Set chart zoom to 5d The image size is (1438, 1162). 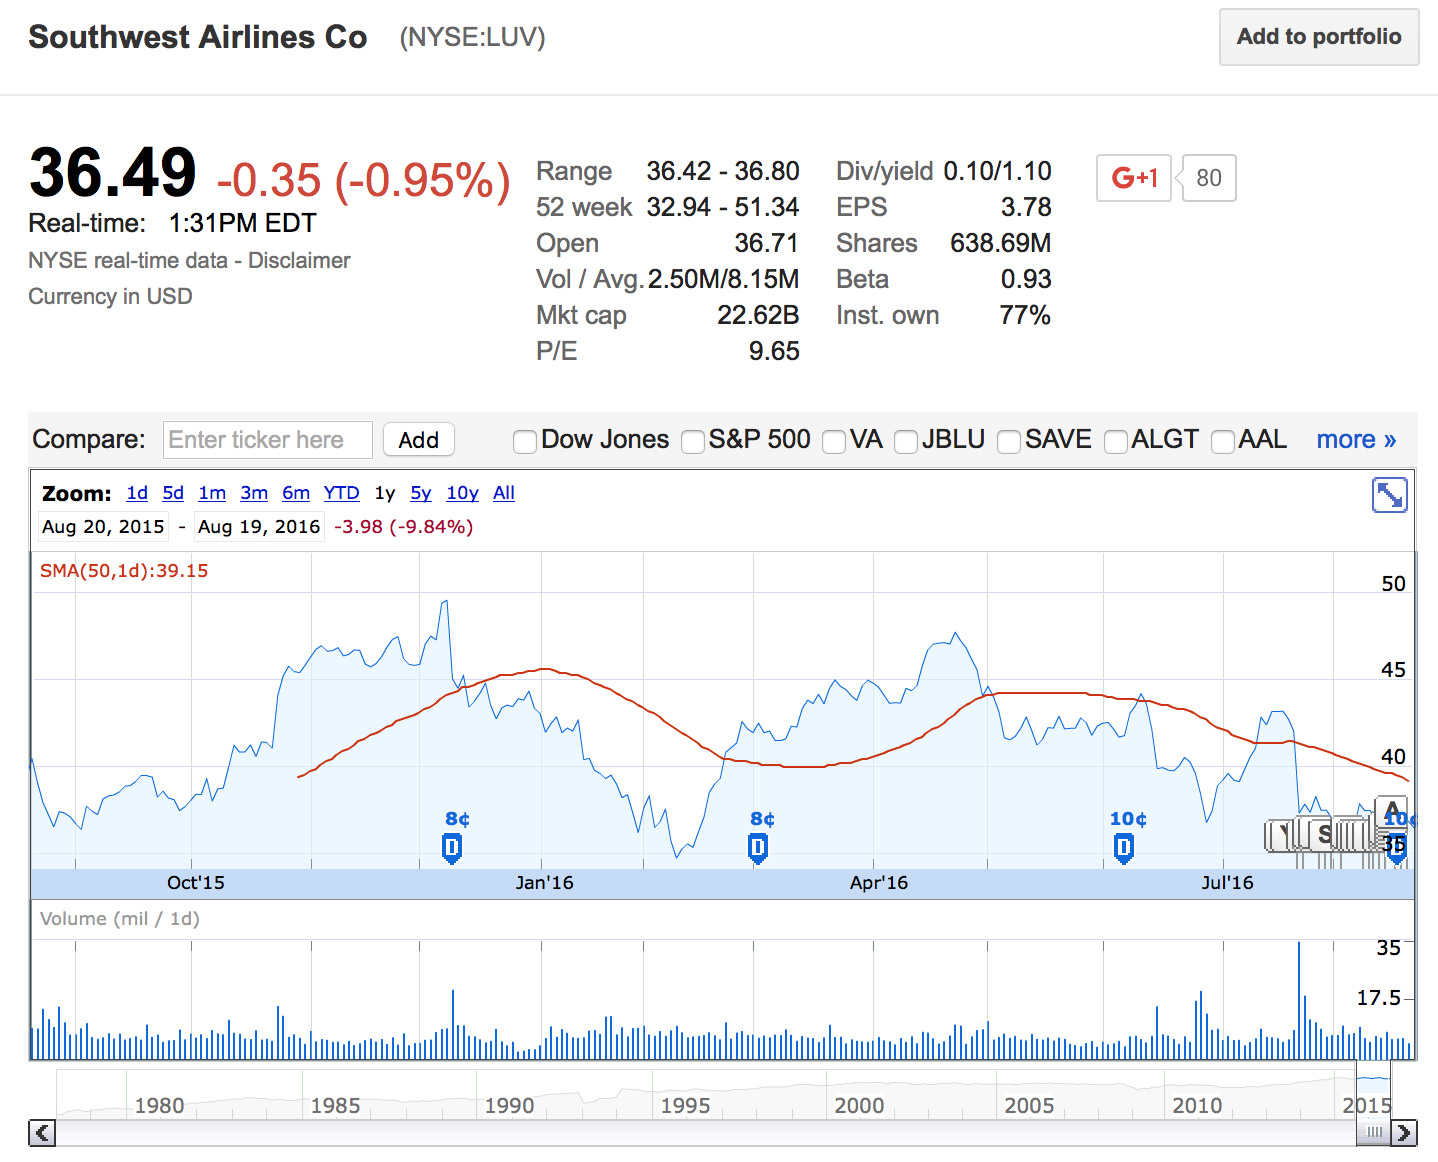tap(173, 493)
